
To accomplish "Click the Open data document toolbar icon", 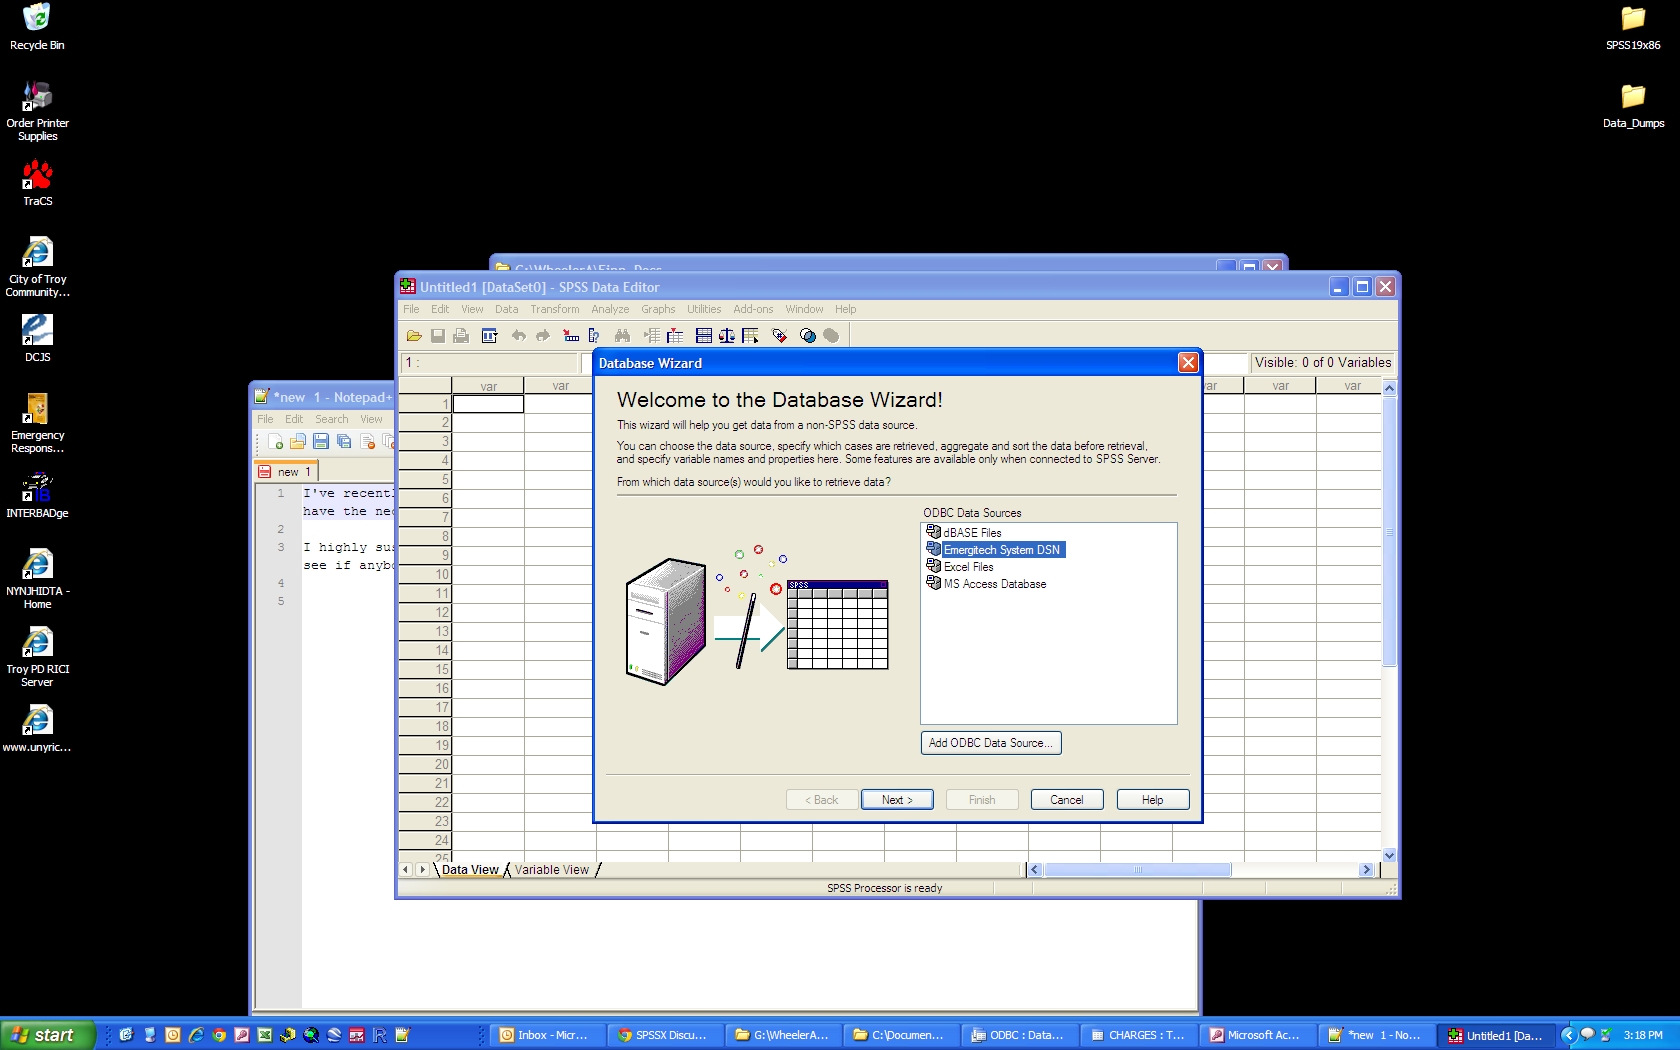I will click(x=413, y=336).
